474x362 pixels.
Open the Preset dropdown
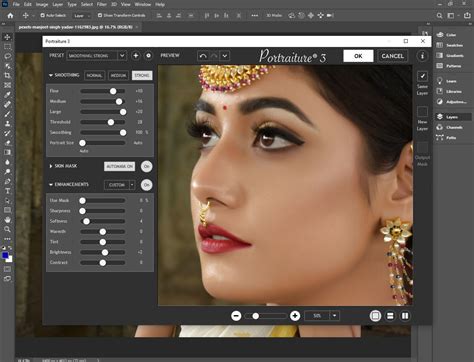pyautogui.click(x=122, y=56)
